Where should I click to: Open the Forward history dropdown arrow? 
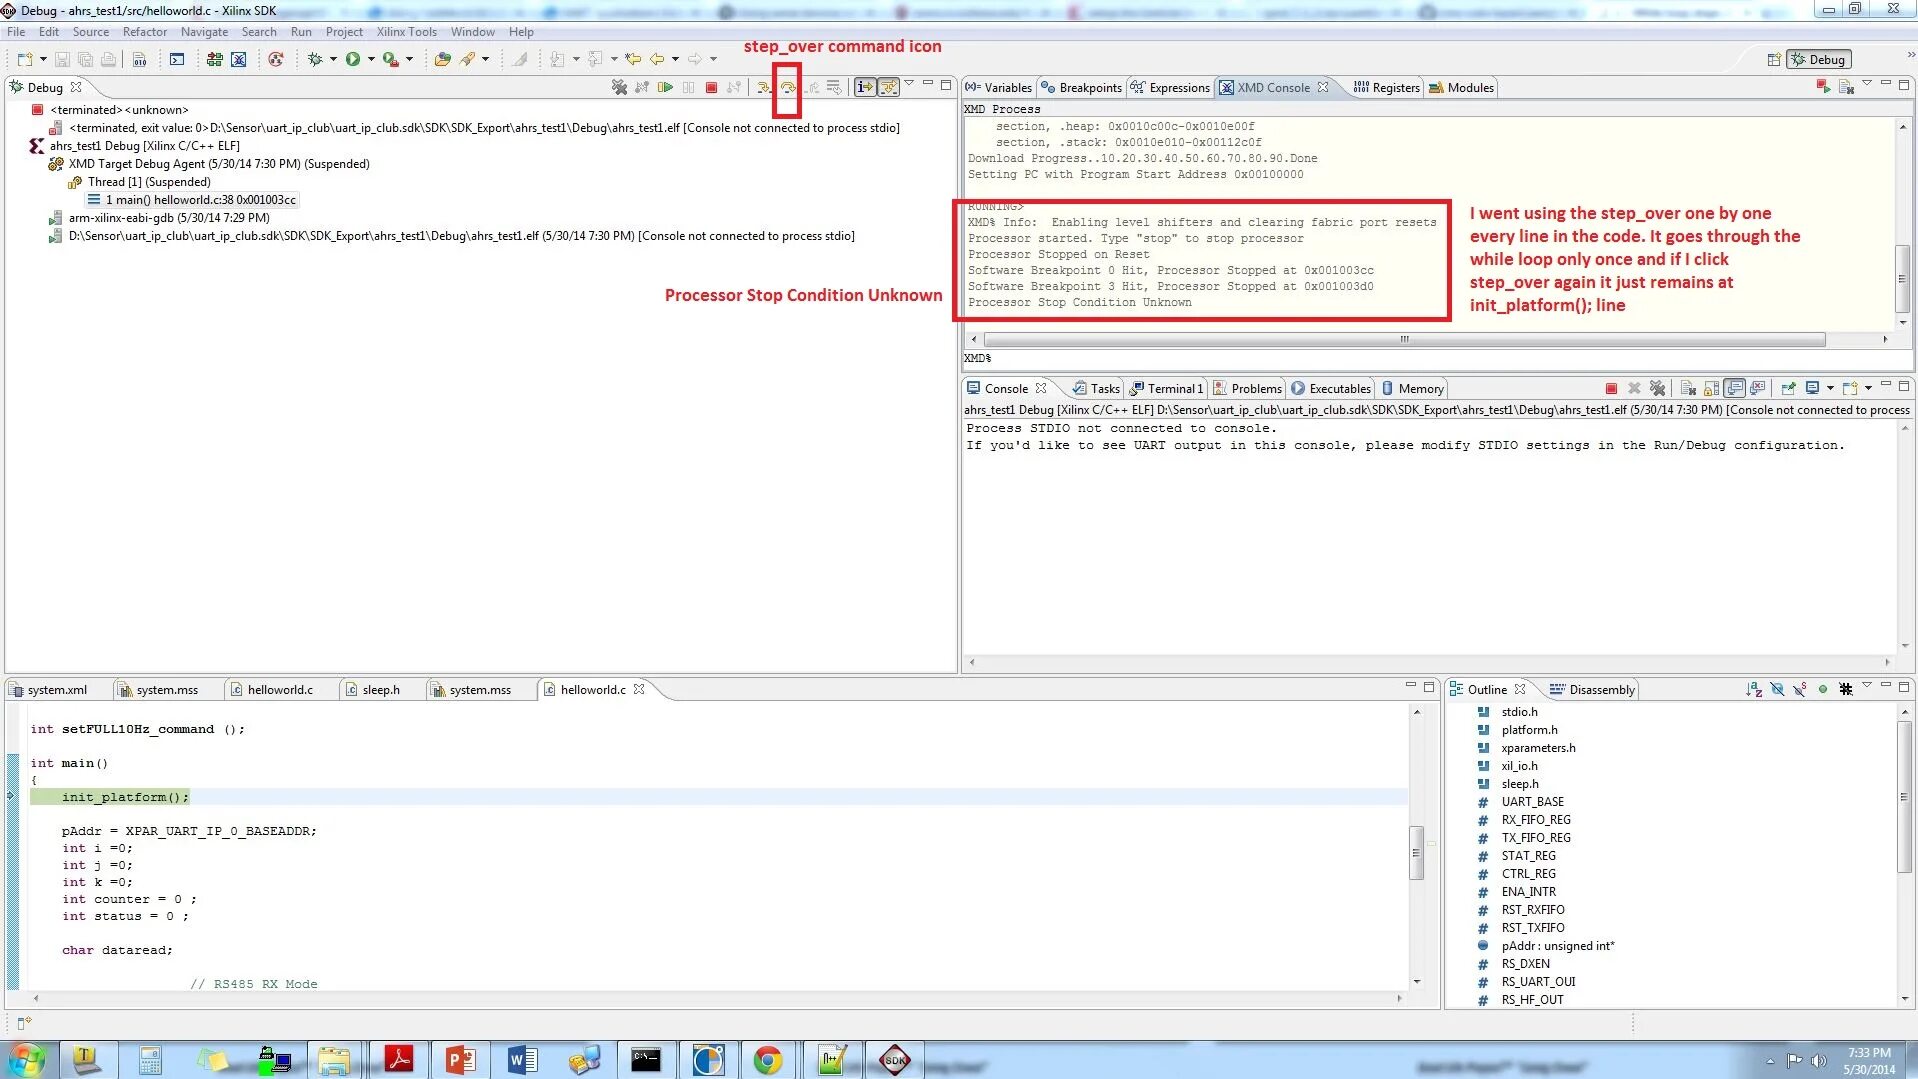click(x=713, y=60)
